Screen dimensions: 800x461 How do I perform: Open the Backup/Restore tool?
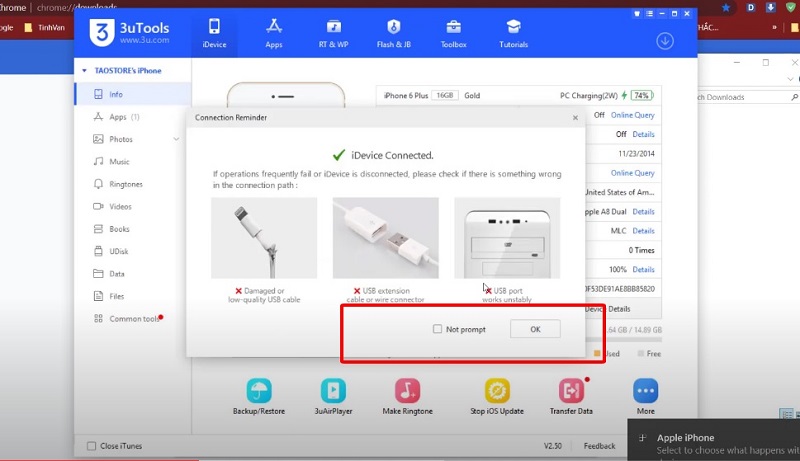coord(259,397)
